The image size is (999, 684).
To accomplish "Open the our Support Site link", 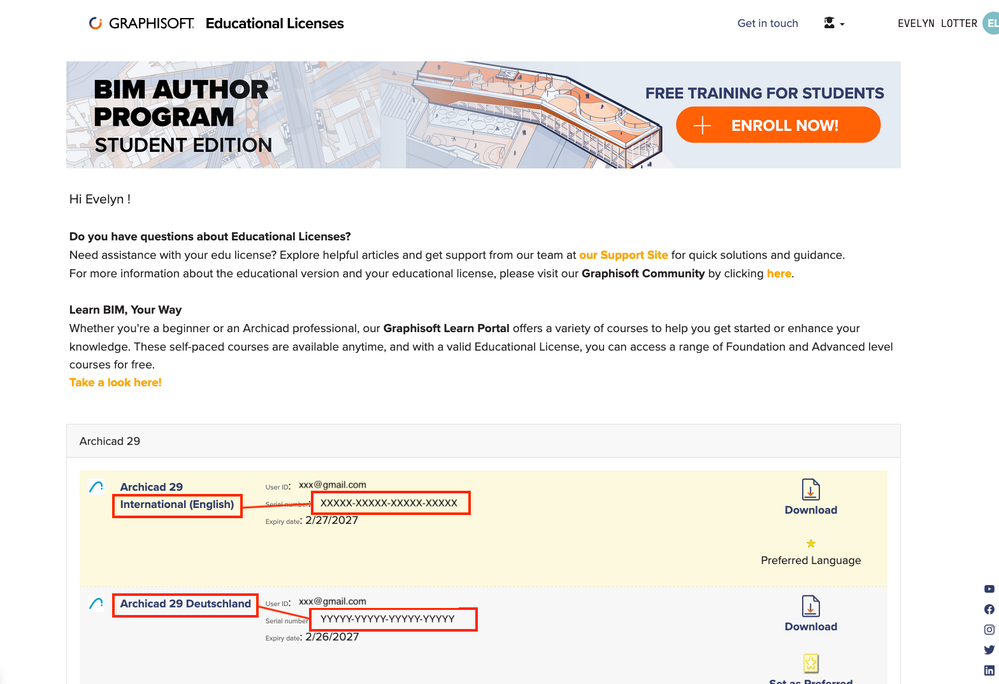I will [x=623, y=255].
